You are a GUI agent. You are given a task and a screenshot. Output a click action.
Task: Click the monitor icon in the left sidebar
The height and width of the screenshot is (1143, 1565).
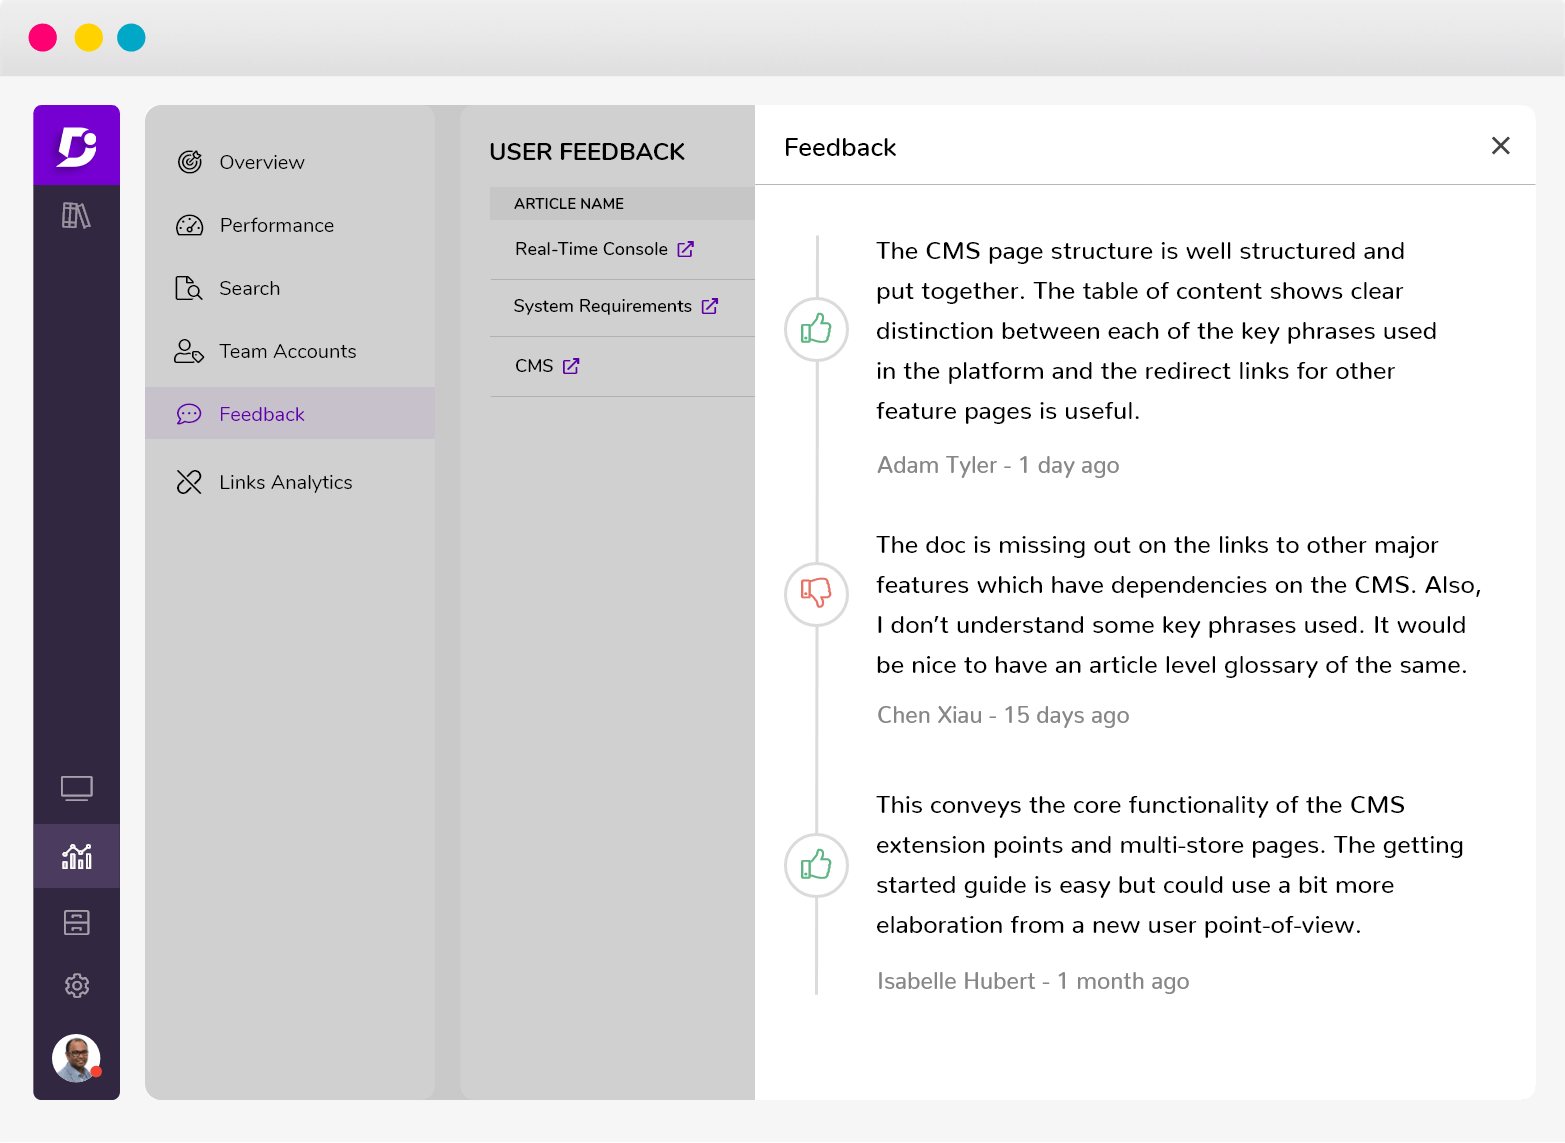(x=76, y=789)
